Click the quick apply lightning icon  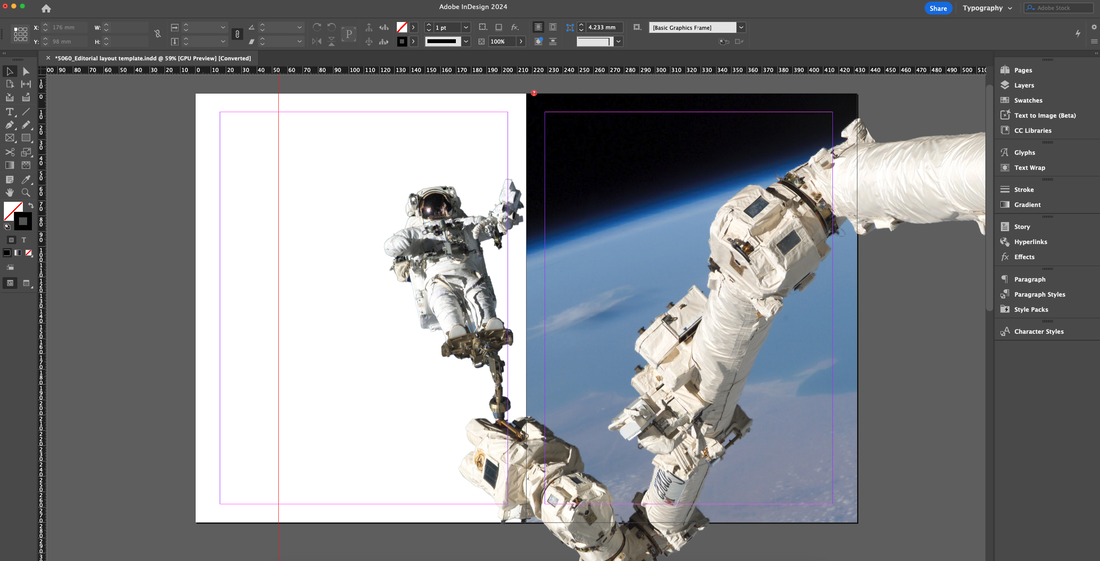point(1078,33)
